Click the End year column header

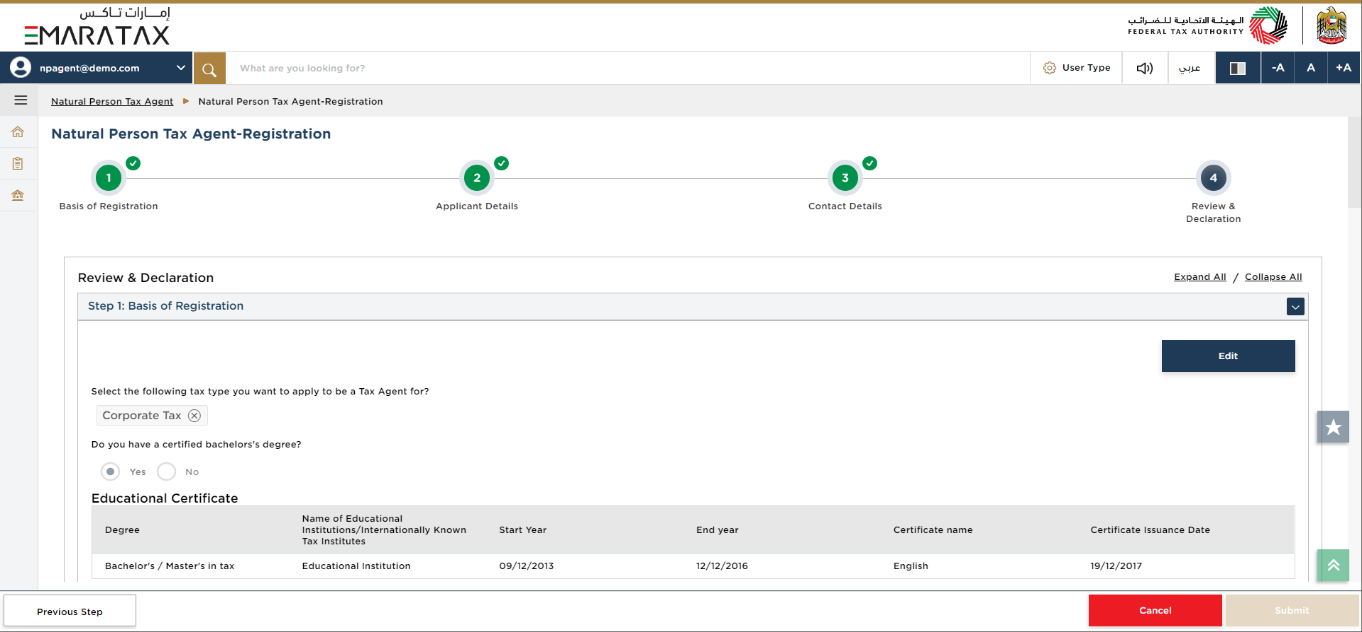717,530
